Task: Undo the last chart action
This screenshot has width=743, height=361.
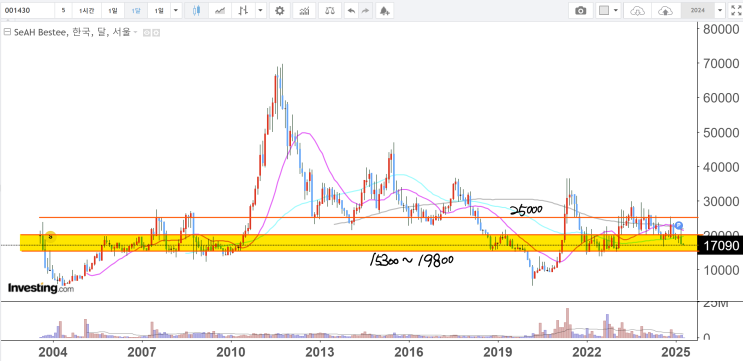Action: coord(351,10)
